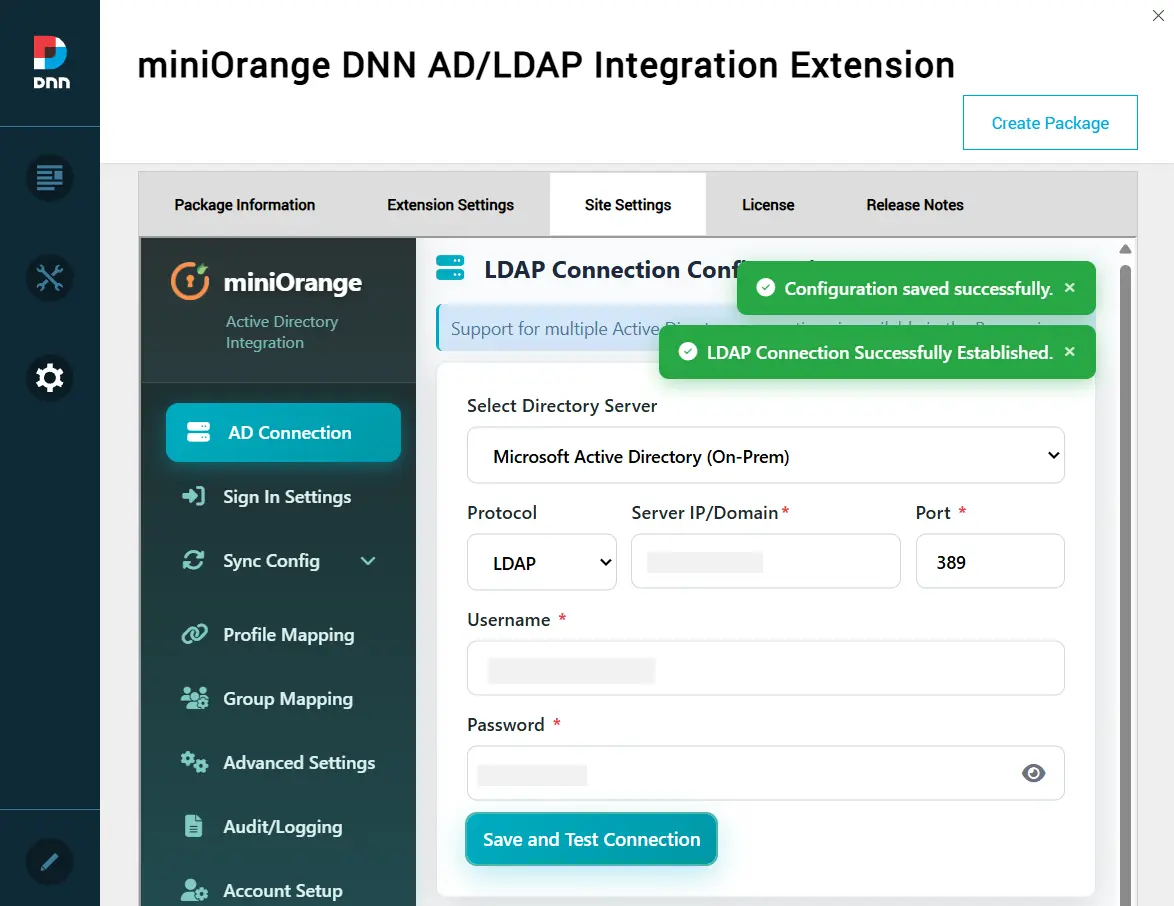
Task: Click the miniOrange DNN AD/LDAP Integration Extension title
Action: tap(546, 65)
